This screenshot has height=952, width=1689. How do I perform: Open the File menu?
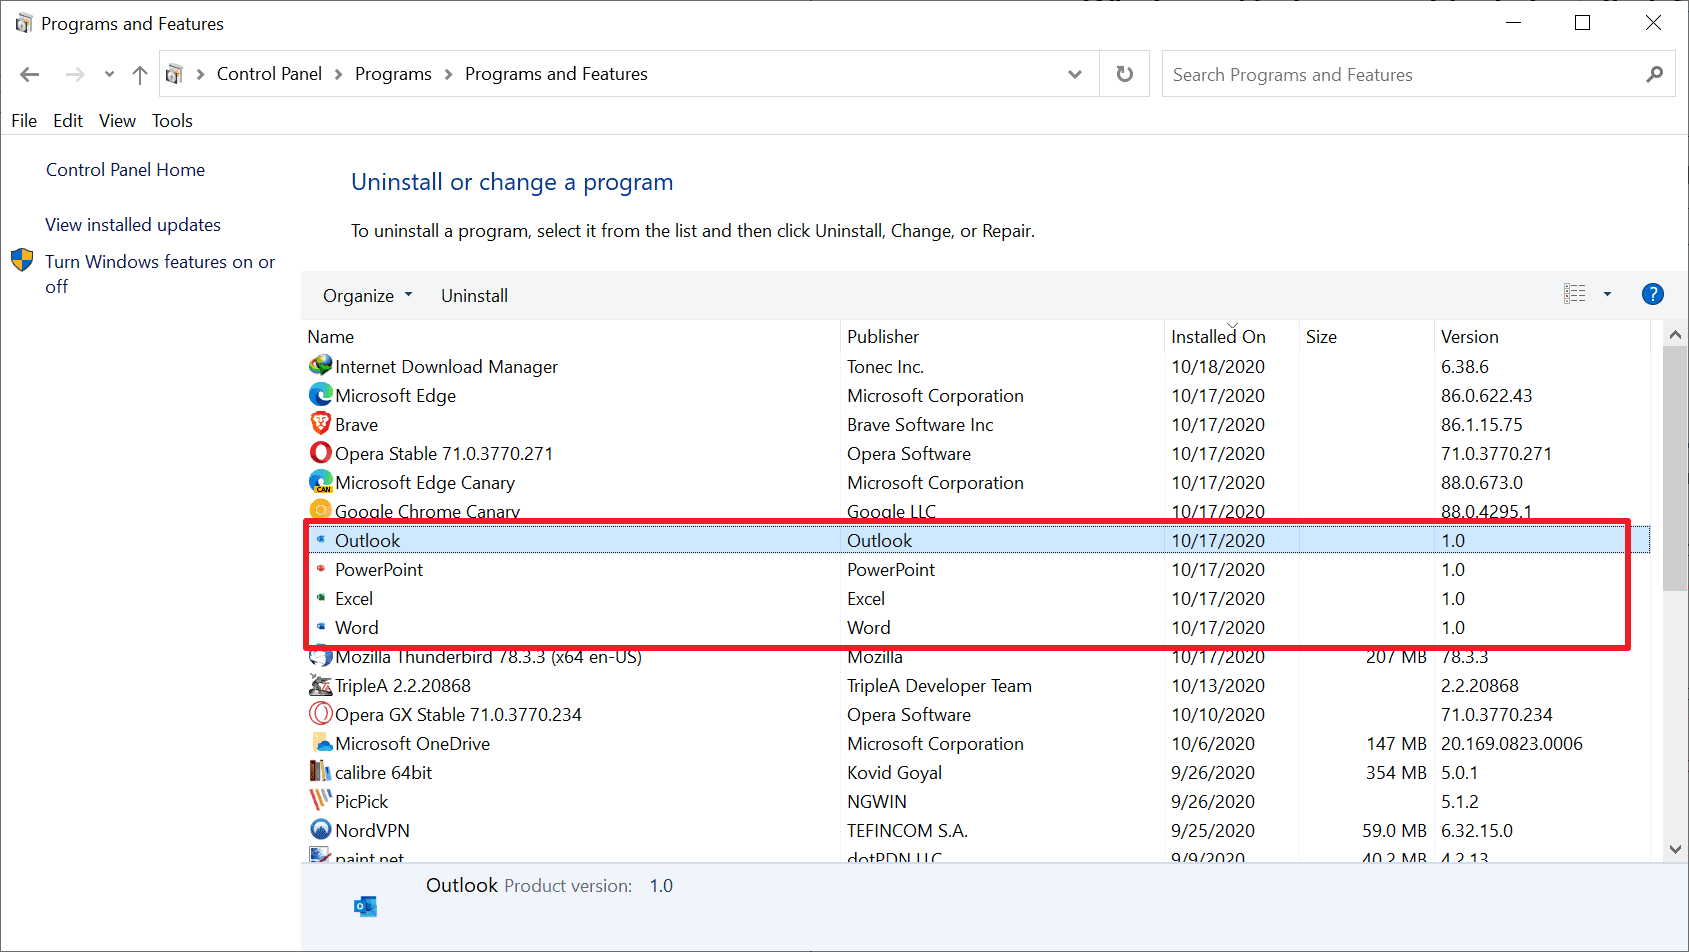(x=24, y=121)
